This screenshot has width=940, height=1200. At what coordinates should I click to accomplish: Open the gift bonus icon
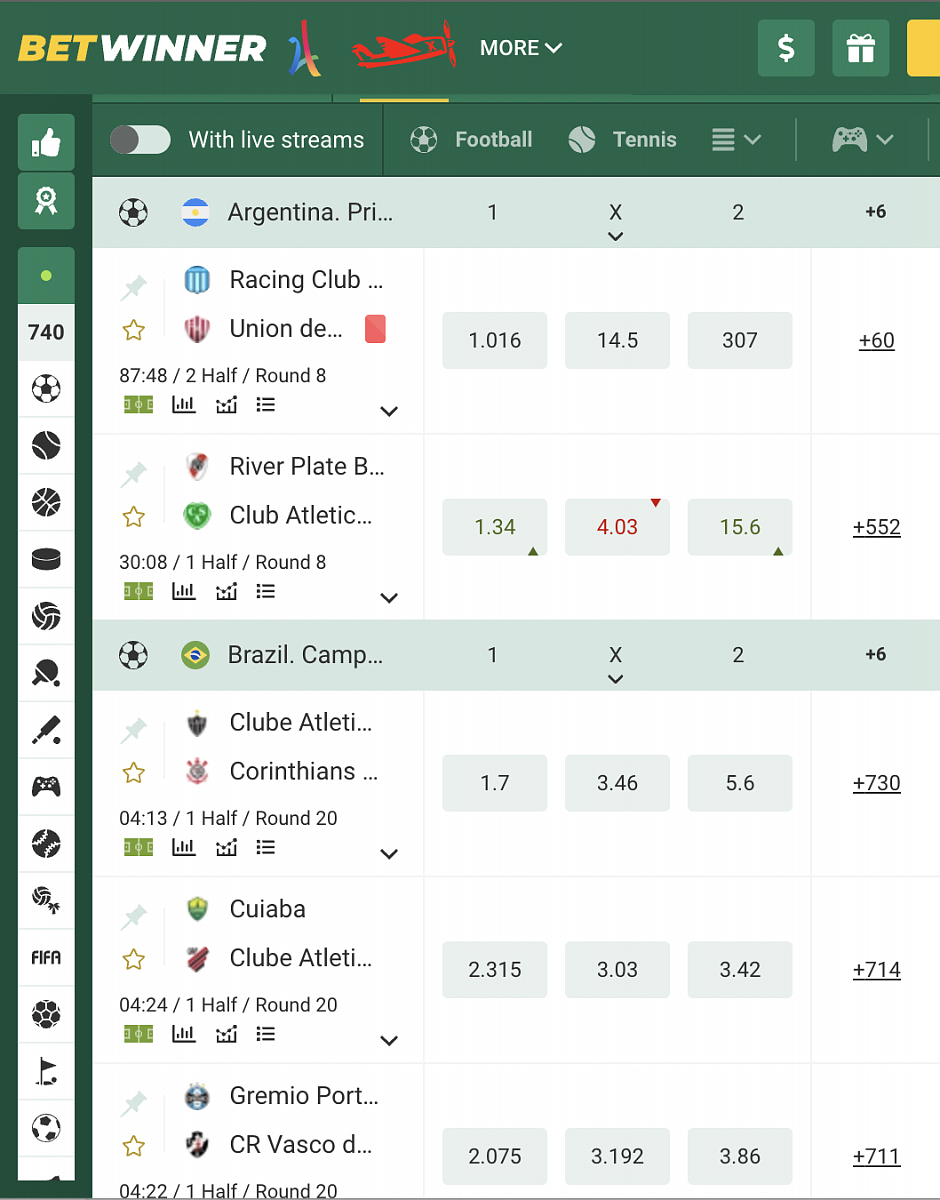(860, 48)
